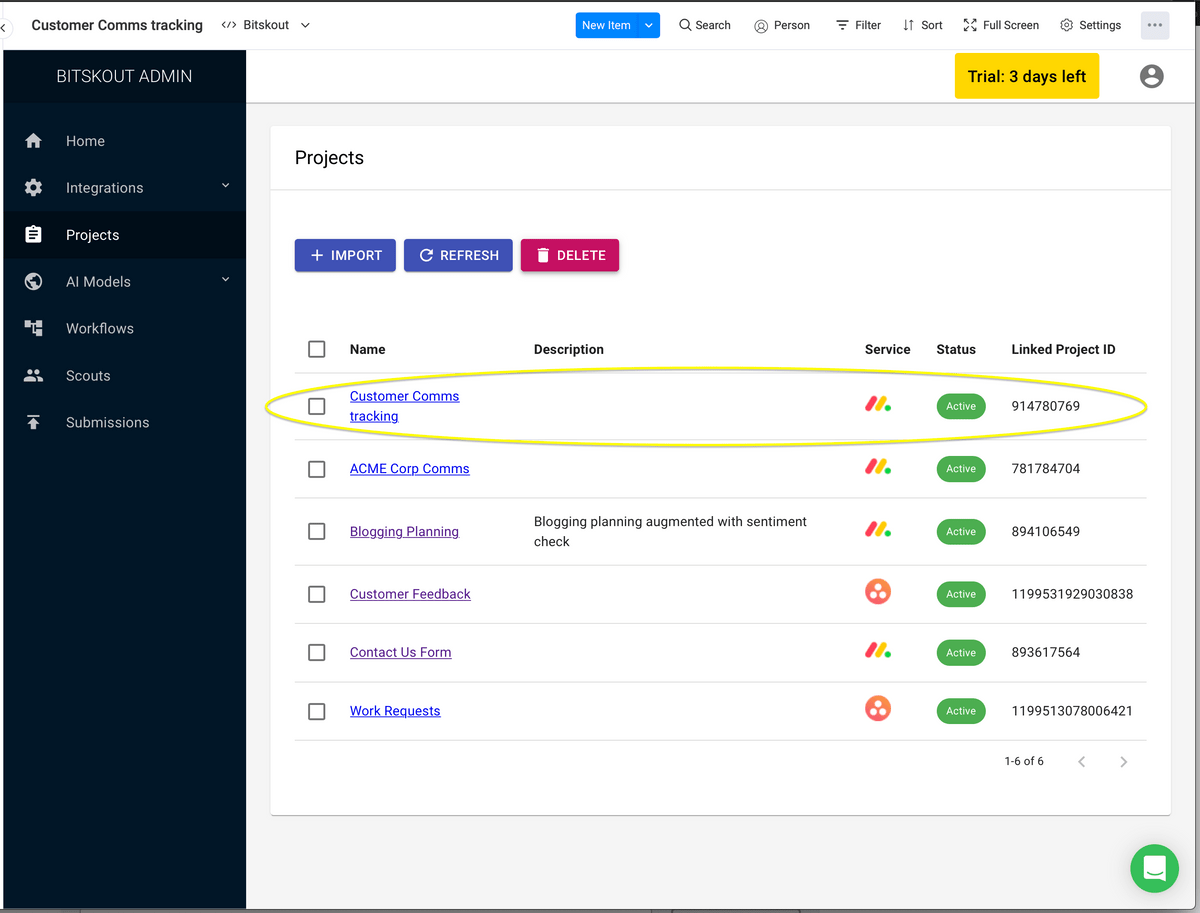Open the Bitskout view dropdown
Screen dimensions: 1200x913
click(x=266, y=25)
